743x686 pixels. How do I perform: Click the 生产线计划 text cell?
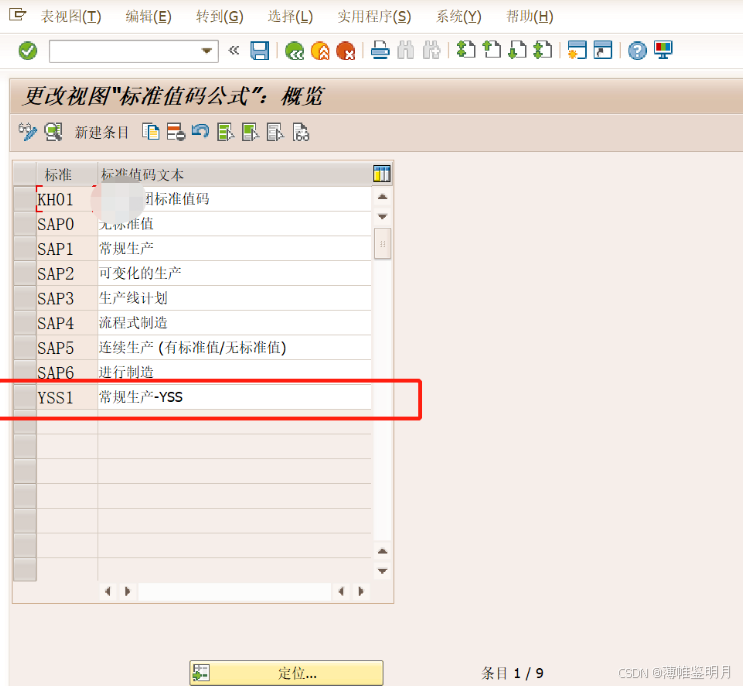click(235, 298)
